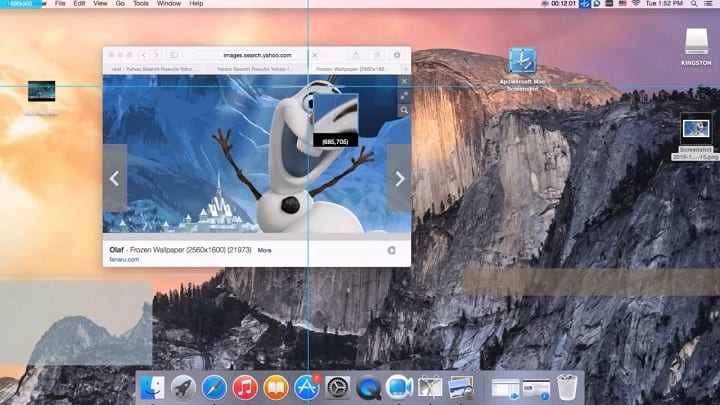This screenshot has width=720, height=405.
Task: Show the next image with right arrow
Action: (399, 178)
